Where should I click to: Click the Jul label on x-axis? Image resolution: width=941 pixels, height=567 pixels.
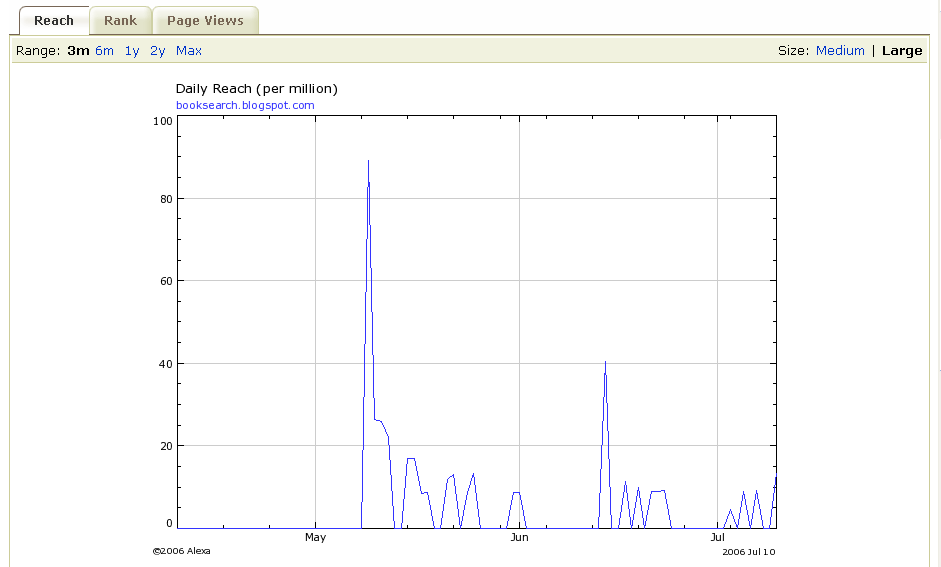pos(717,538)
